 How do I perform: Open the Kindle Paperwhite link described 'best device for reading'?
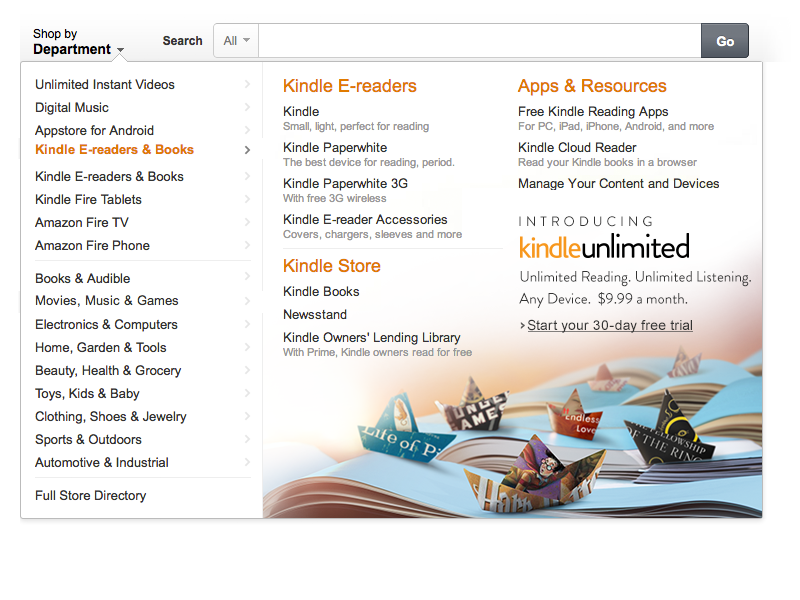335,147
